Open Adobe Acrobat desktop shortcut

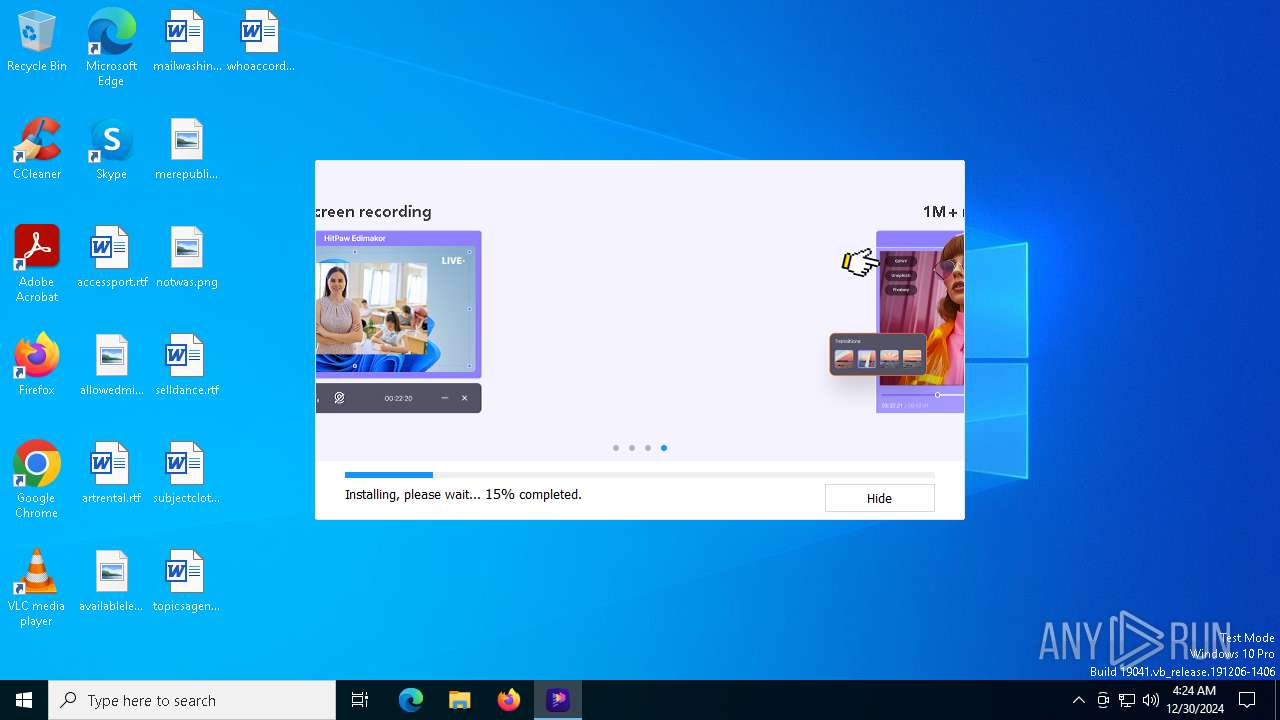37,264
